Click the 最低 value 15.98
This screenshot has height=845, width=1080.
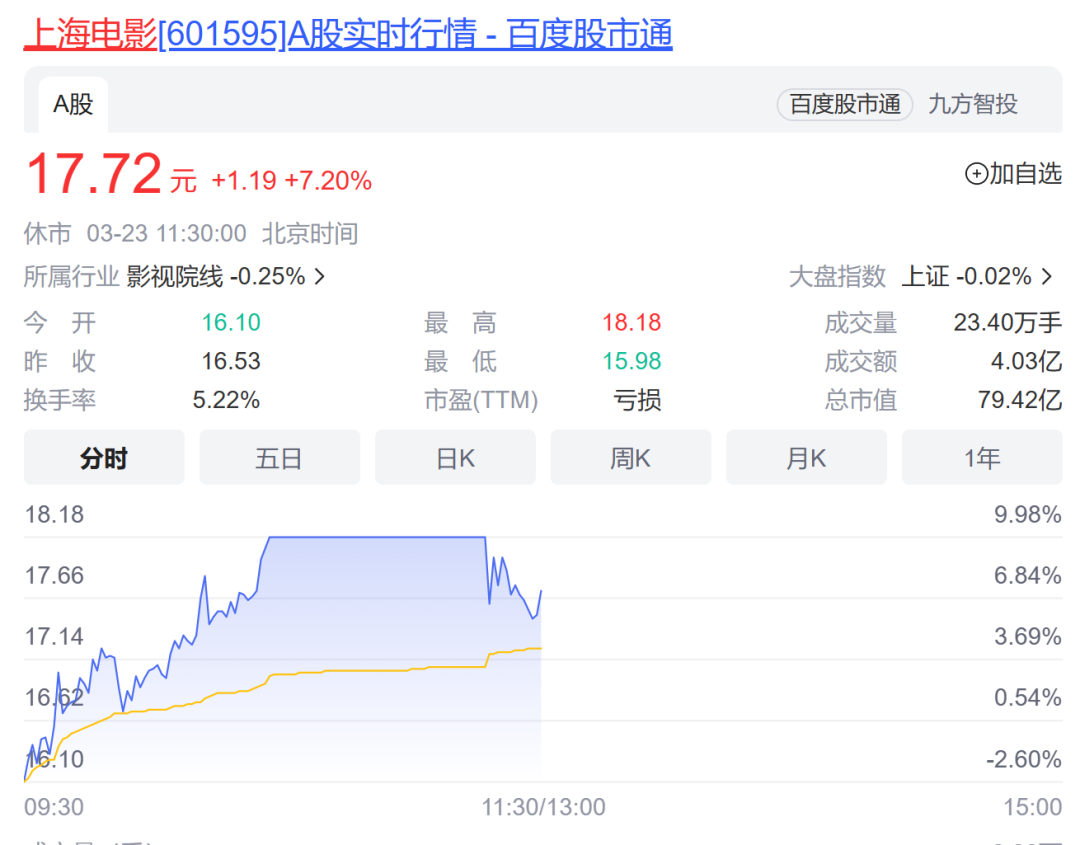click(x=632, y=361)
